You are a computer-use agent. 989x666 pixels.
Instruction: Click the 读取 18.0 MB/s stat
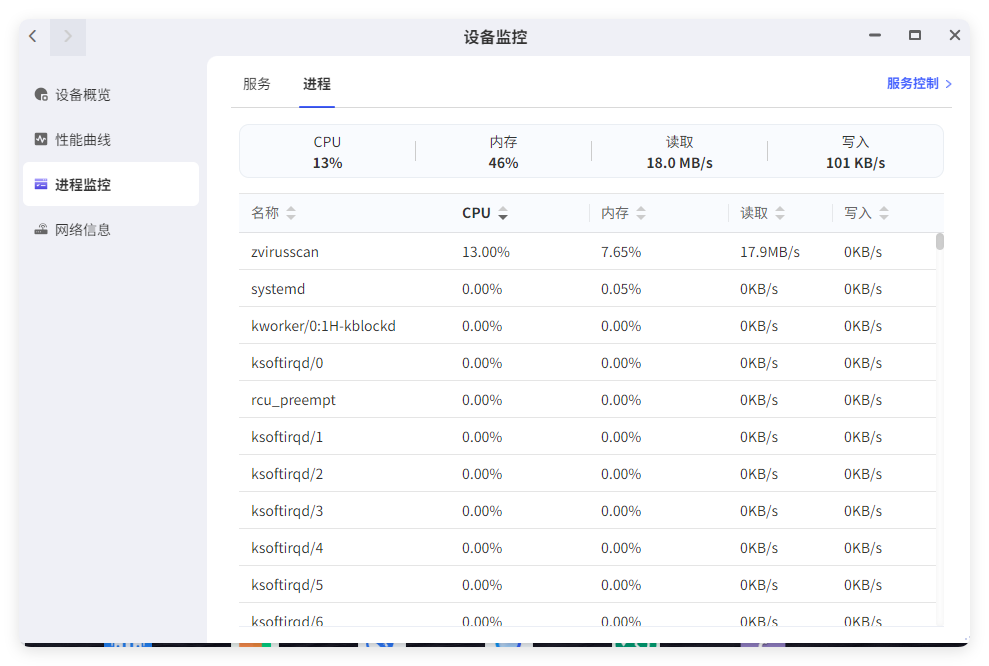pos(679,152)
